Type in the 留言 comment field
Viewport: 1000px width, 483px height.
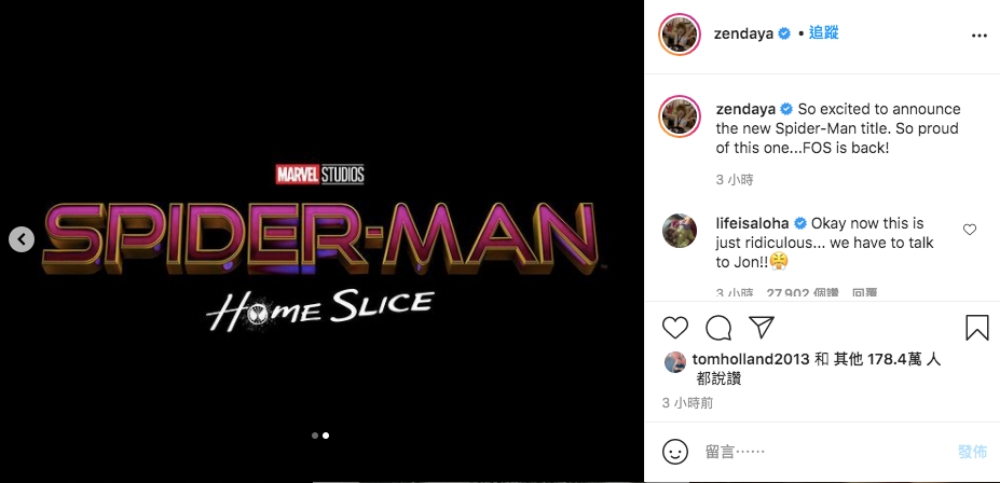point(820,451)
